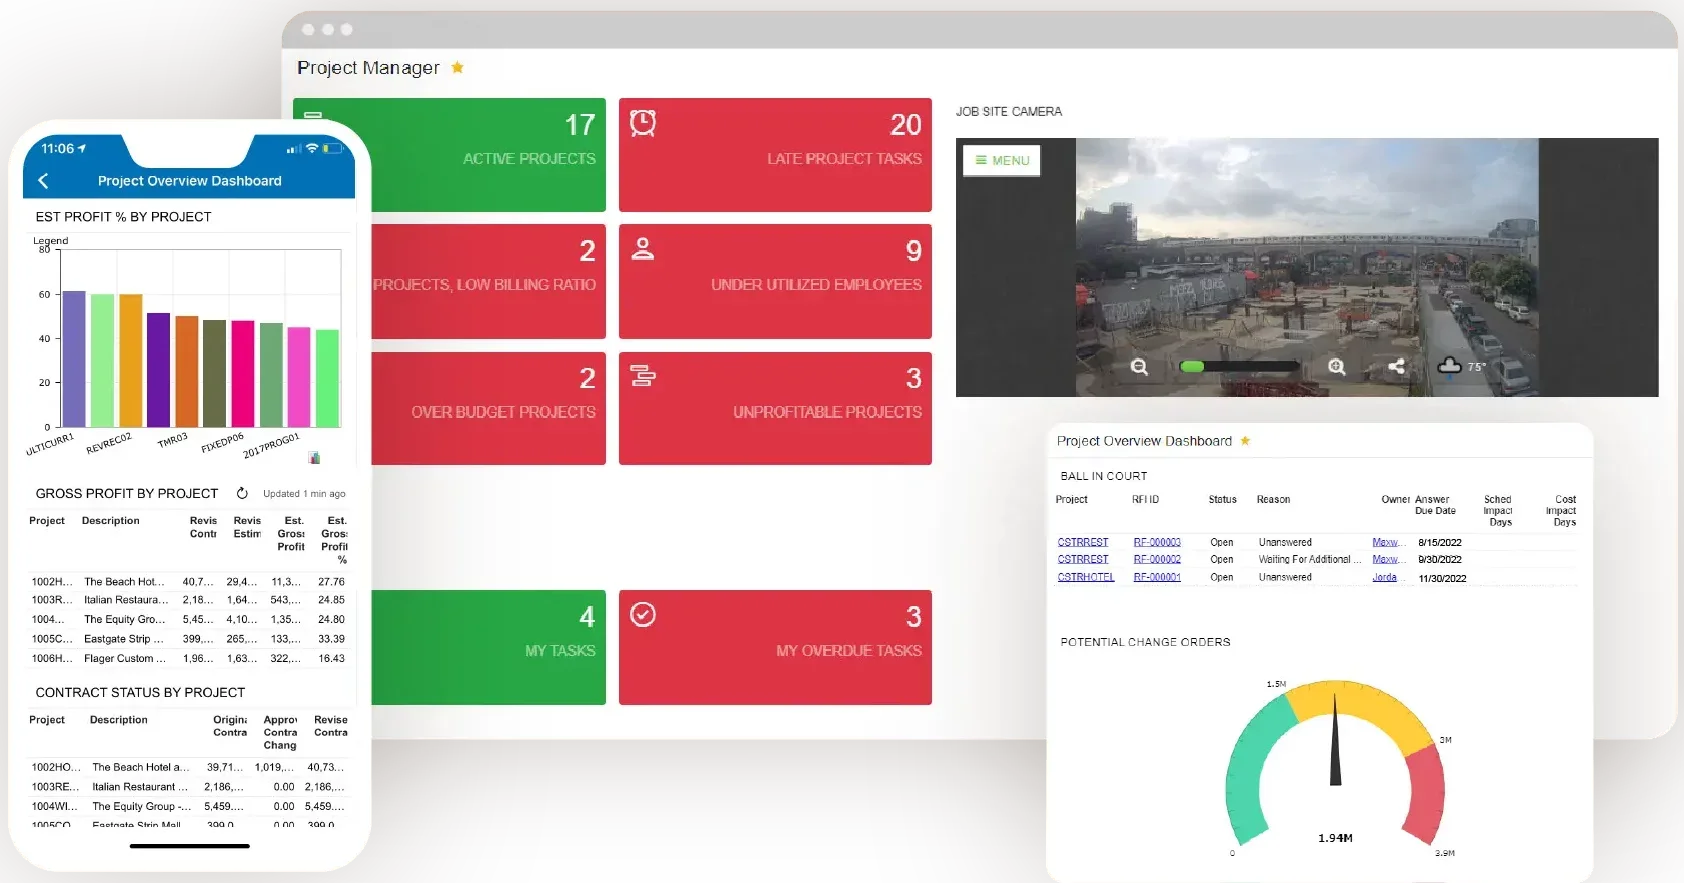Tap the 1004WI Equity Group contract status row
The image size is (1684, 883).
188,806
